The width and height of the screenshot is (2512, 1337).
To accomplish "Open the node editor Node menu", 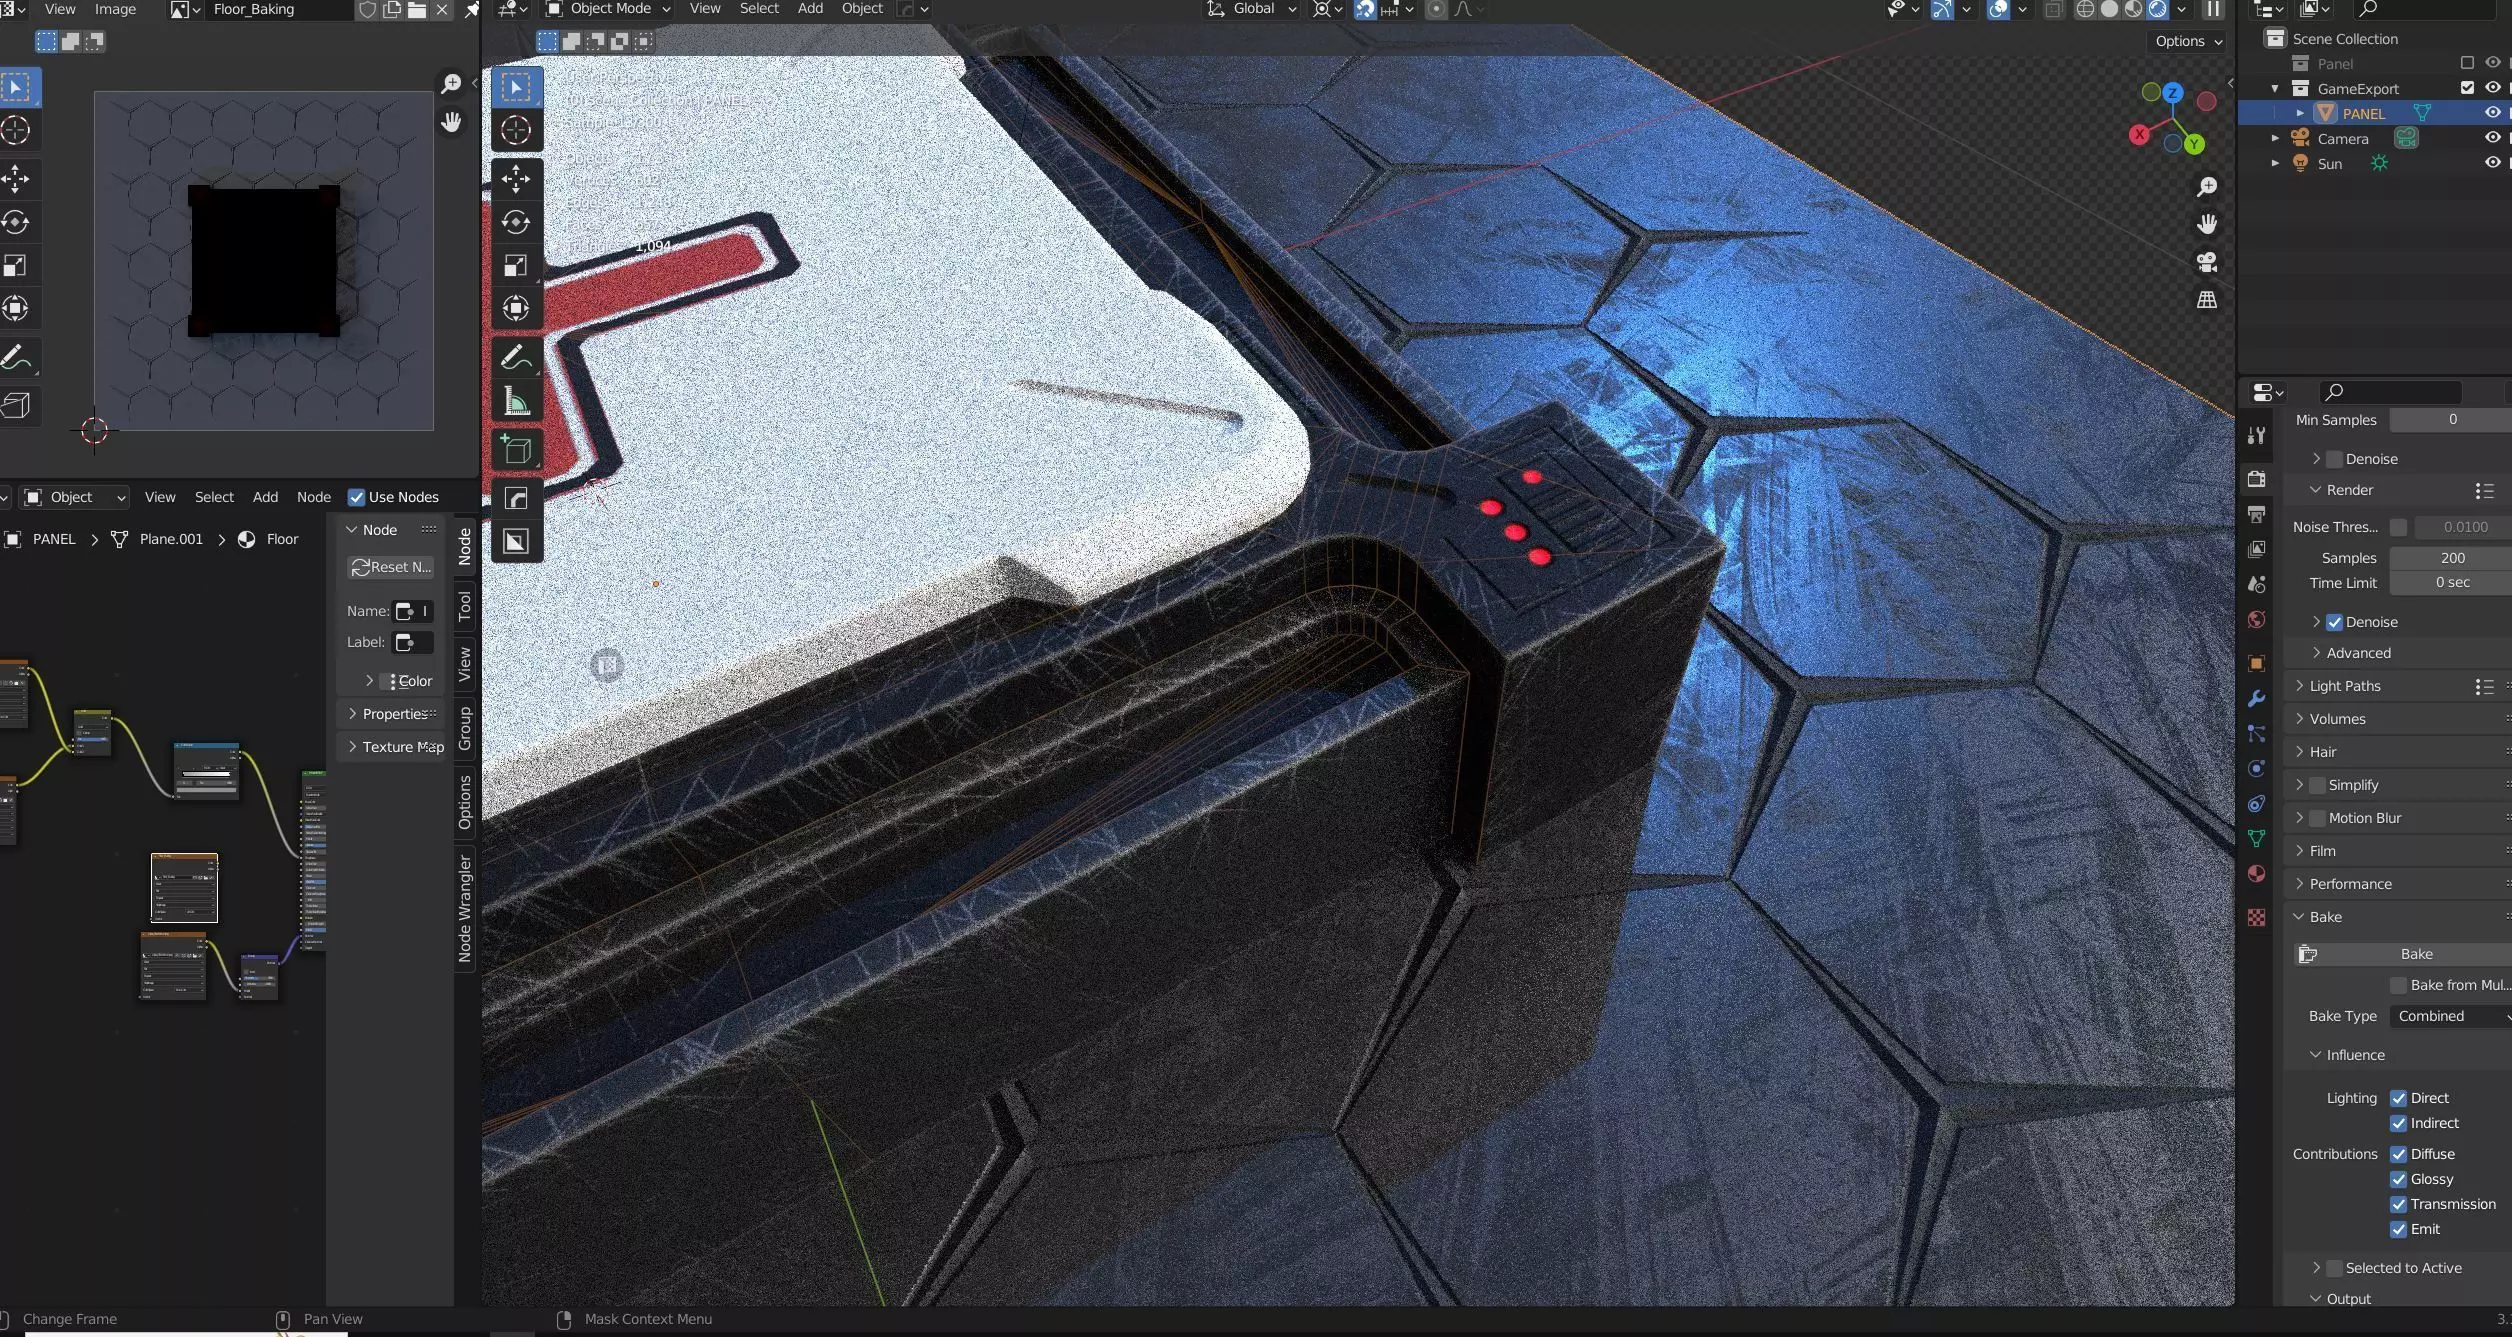I will point(314,497).
